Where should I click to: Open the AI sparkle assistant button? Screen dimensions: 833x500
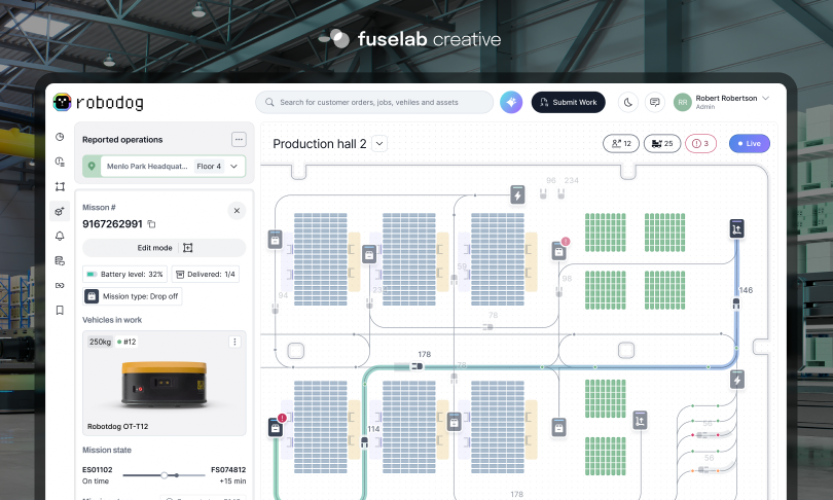pyautogui.click(x=511, y=102)
